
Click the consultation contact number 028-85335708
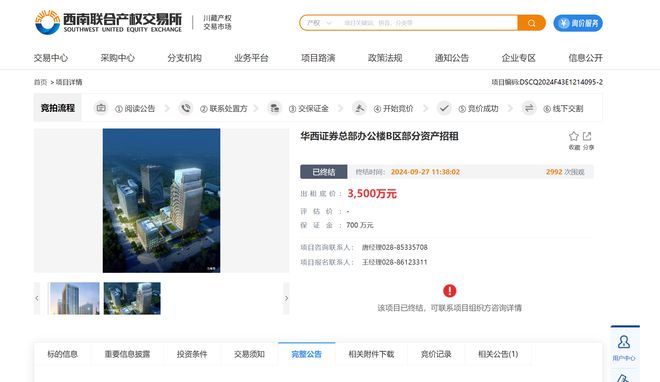(405, 247)
